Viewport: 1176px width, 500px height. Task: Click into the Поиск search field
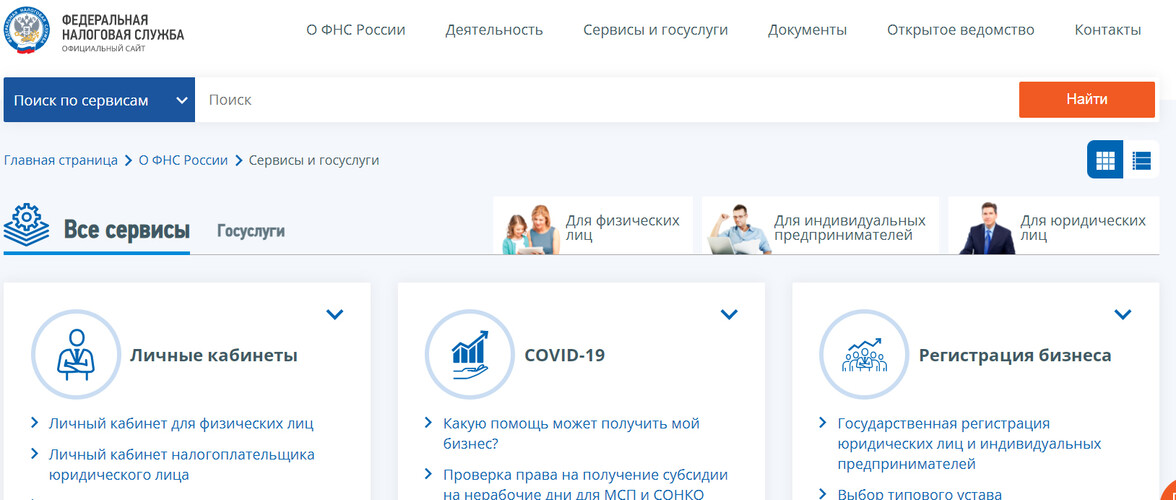coord(600,100)
